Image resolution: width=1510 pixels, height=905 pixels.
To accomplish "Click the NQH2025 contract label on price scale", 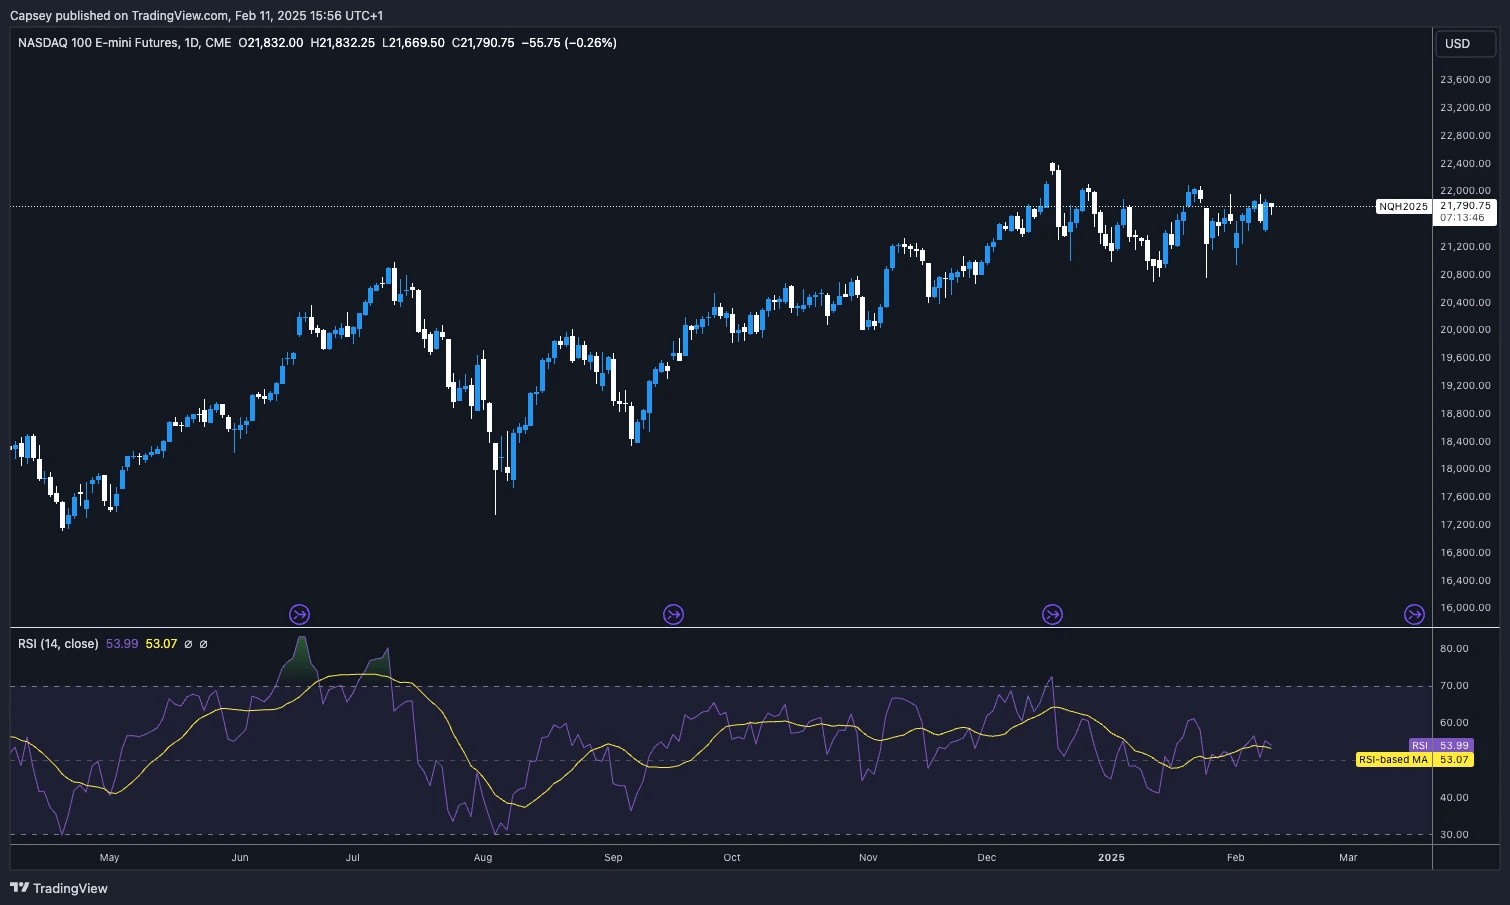I will [x=1403, y=207].
